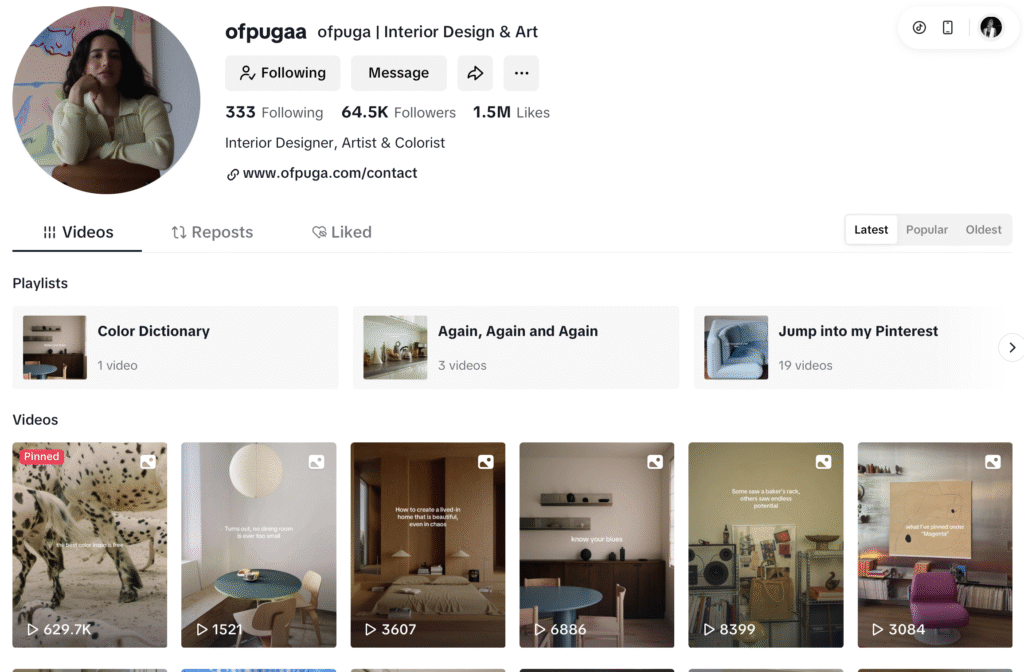Image resolution: width=1024 pixels, height=672 pixels.
Task: Open the three-dots more options menu
Action: pyautogui.click(x=521, y=73)
